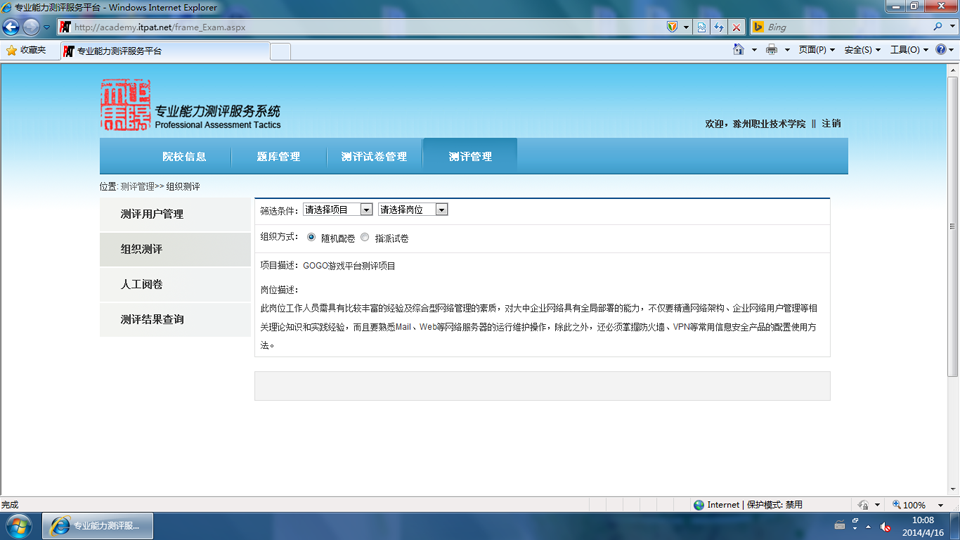Click the 注销 logout link
The width and height of the screenshot is (960, 540).
(831, 124)
